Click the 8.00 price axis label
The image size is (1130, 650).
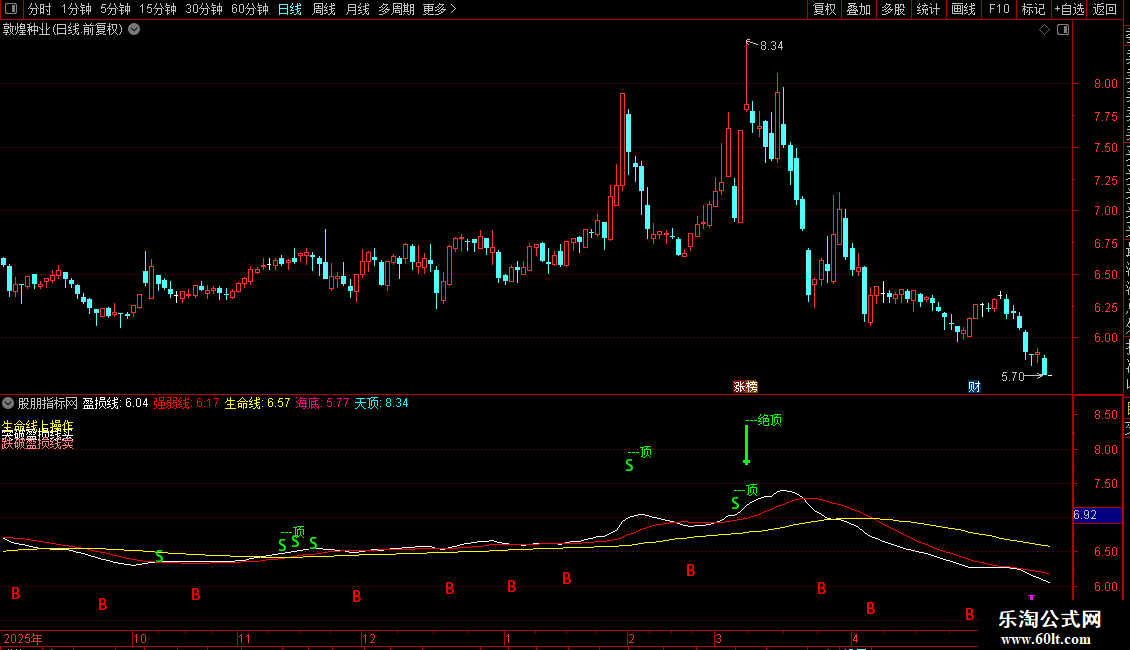(1105, 84)
